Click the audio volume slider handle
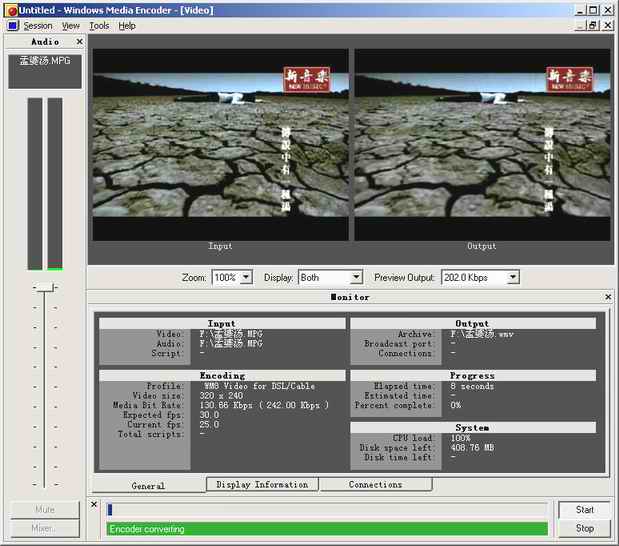This screenshot has width=619, height=546. coord(45,288)
